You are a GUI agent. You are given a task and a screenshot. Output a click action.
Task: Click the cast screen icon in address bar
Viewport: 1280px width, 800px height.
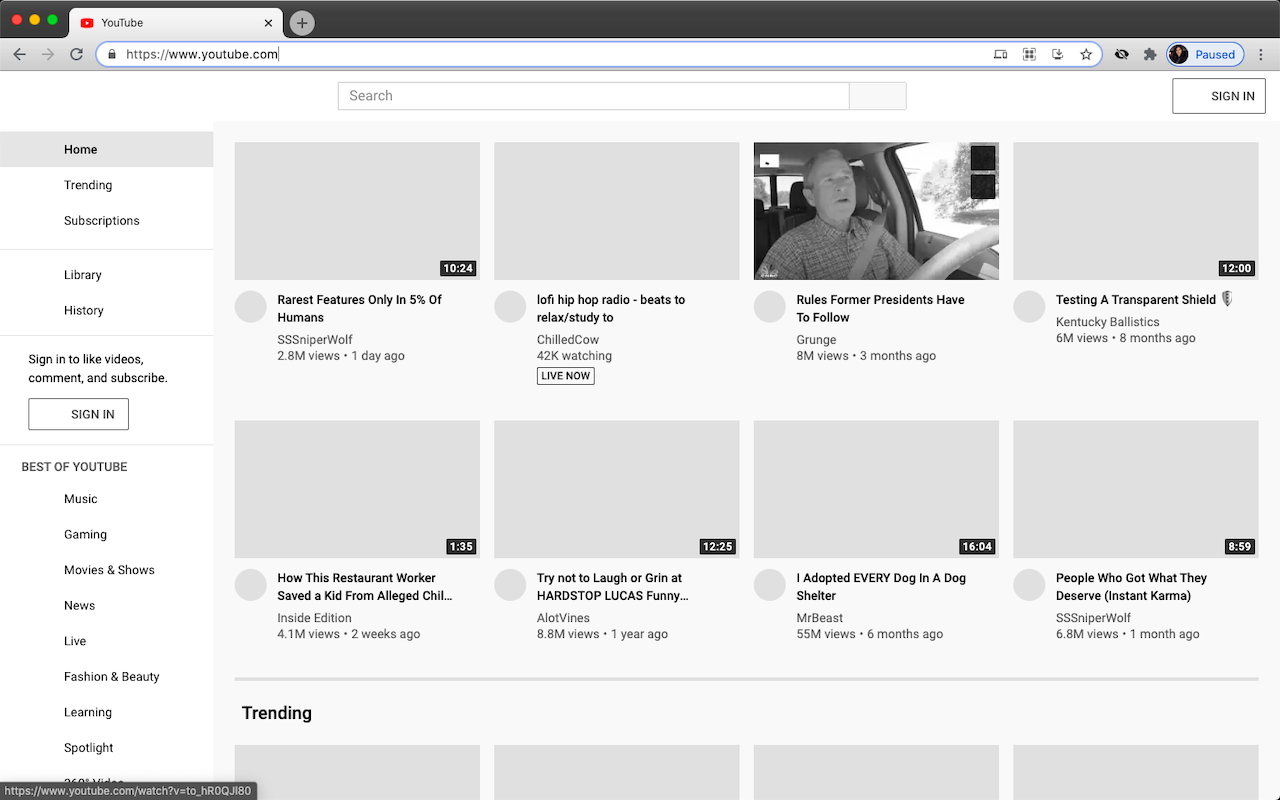tap(1000, 55)
